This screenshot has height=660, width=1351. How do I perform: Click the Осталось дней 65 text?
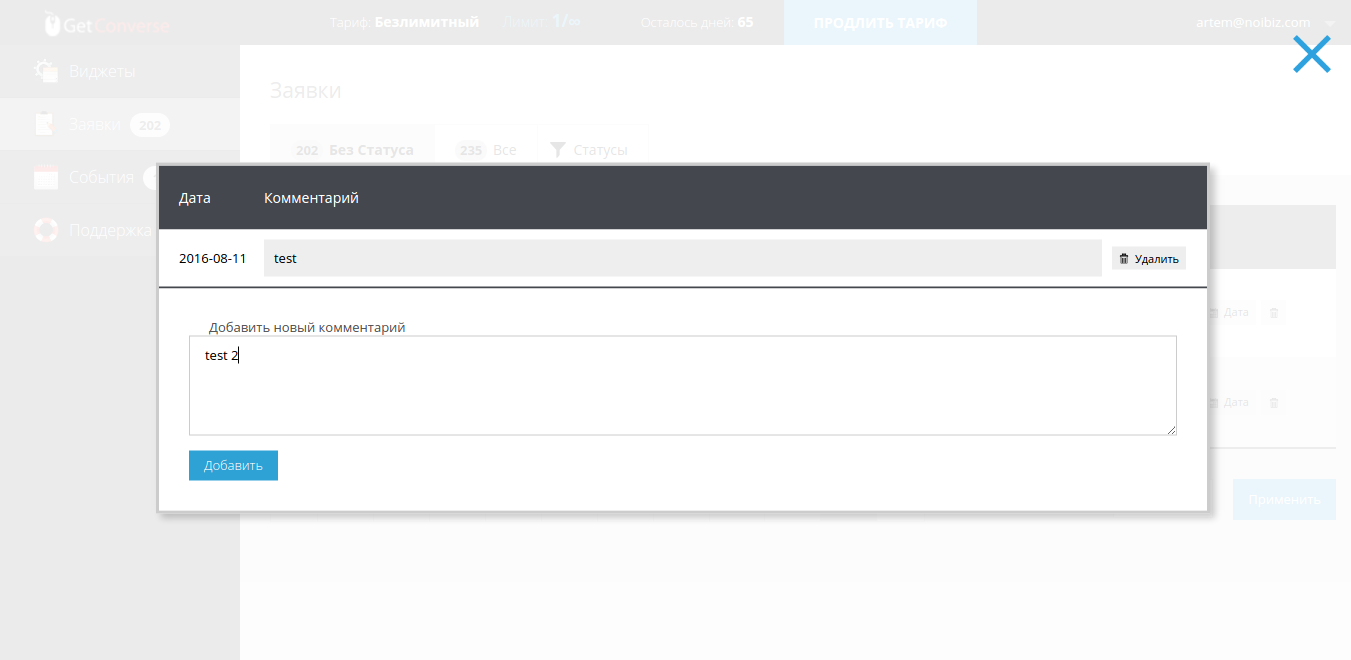(x=697, y=22)
